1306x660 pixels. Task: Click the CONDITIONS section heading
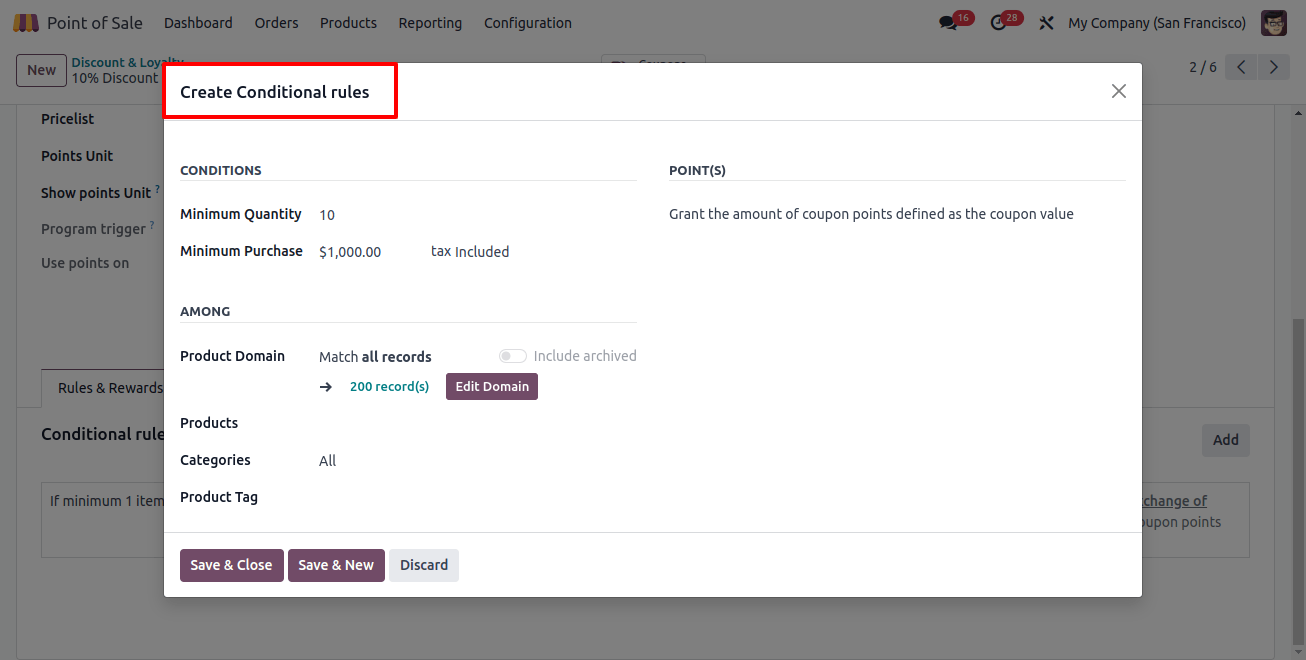click(x=221, y=170)
